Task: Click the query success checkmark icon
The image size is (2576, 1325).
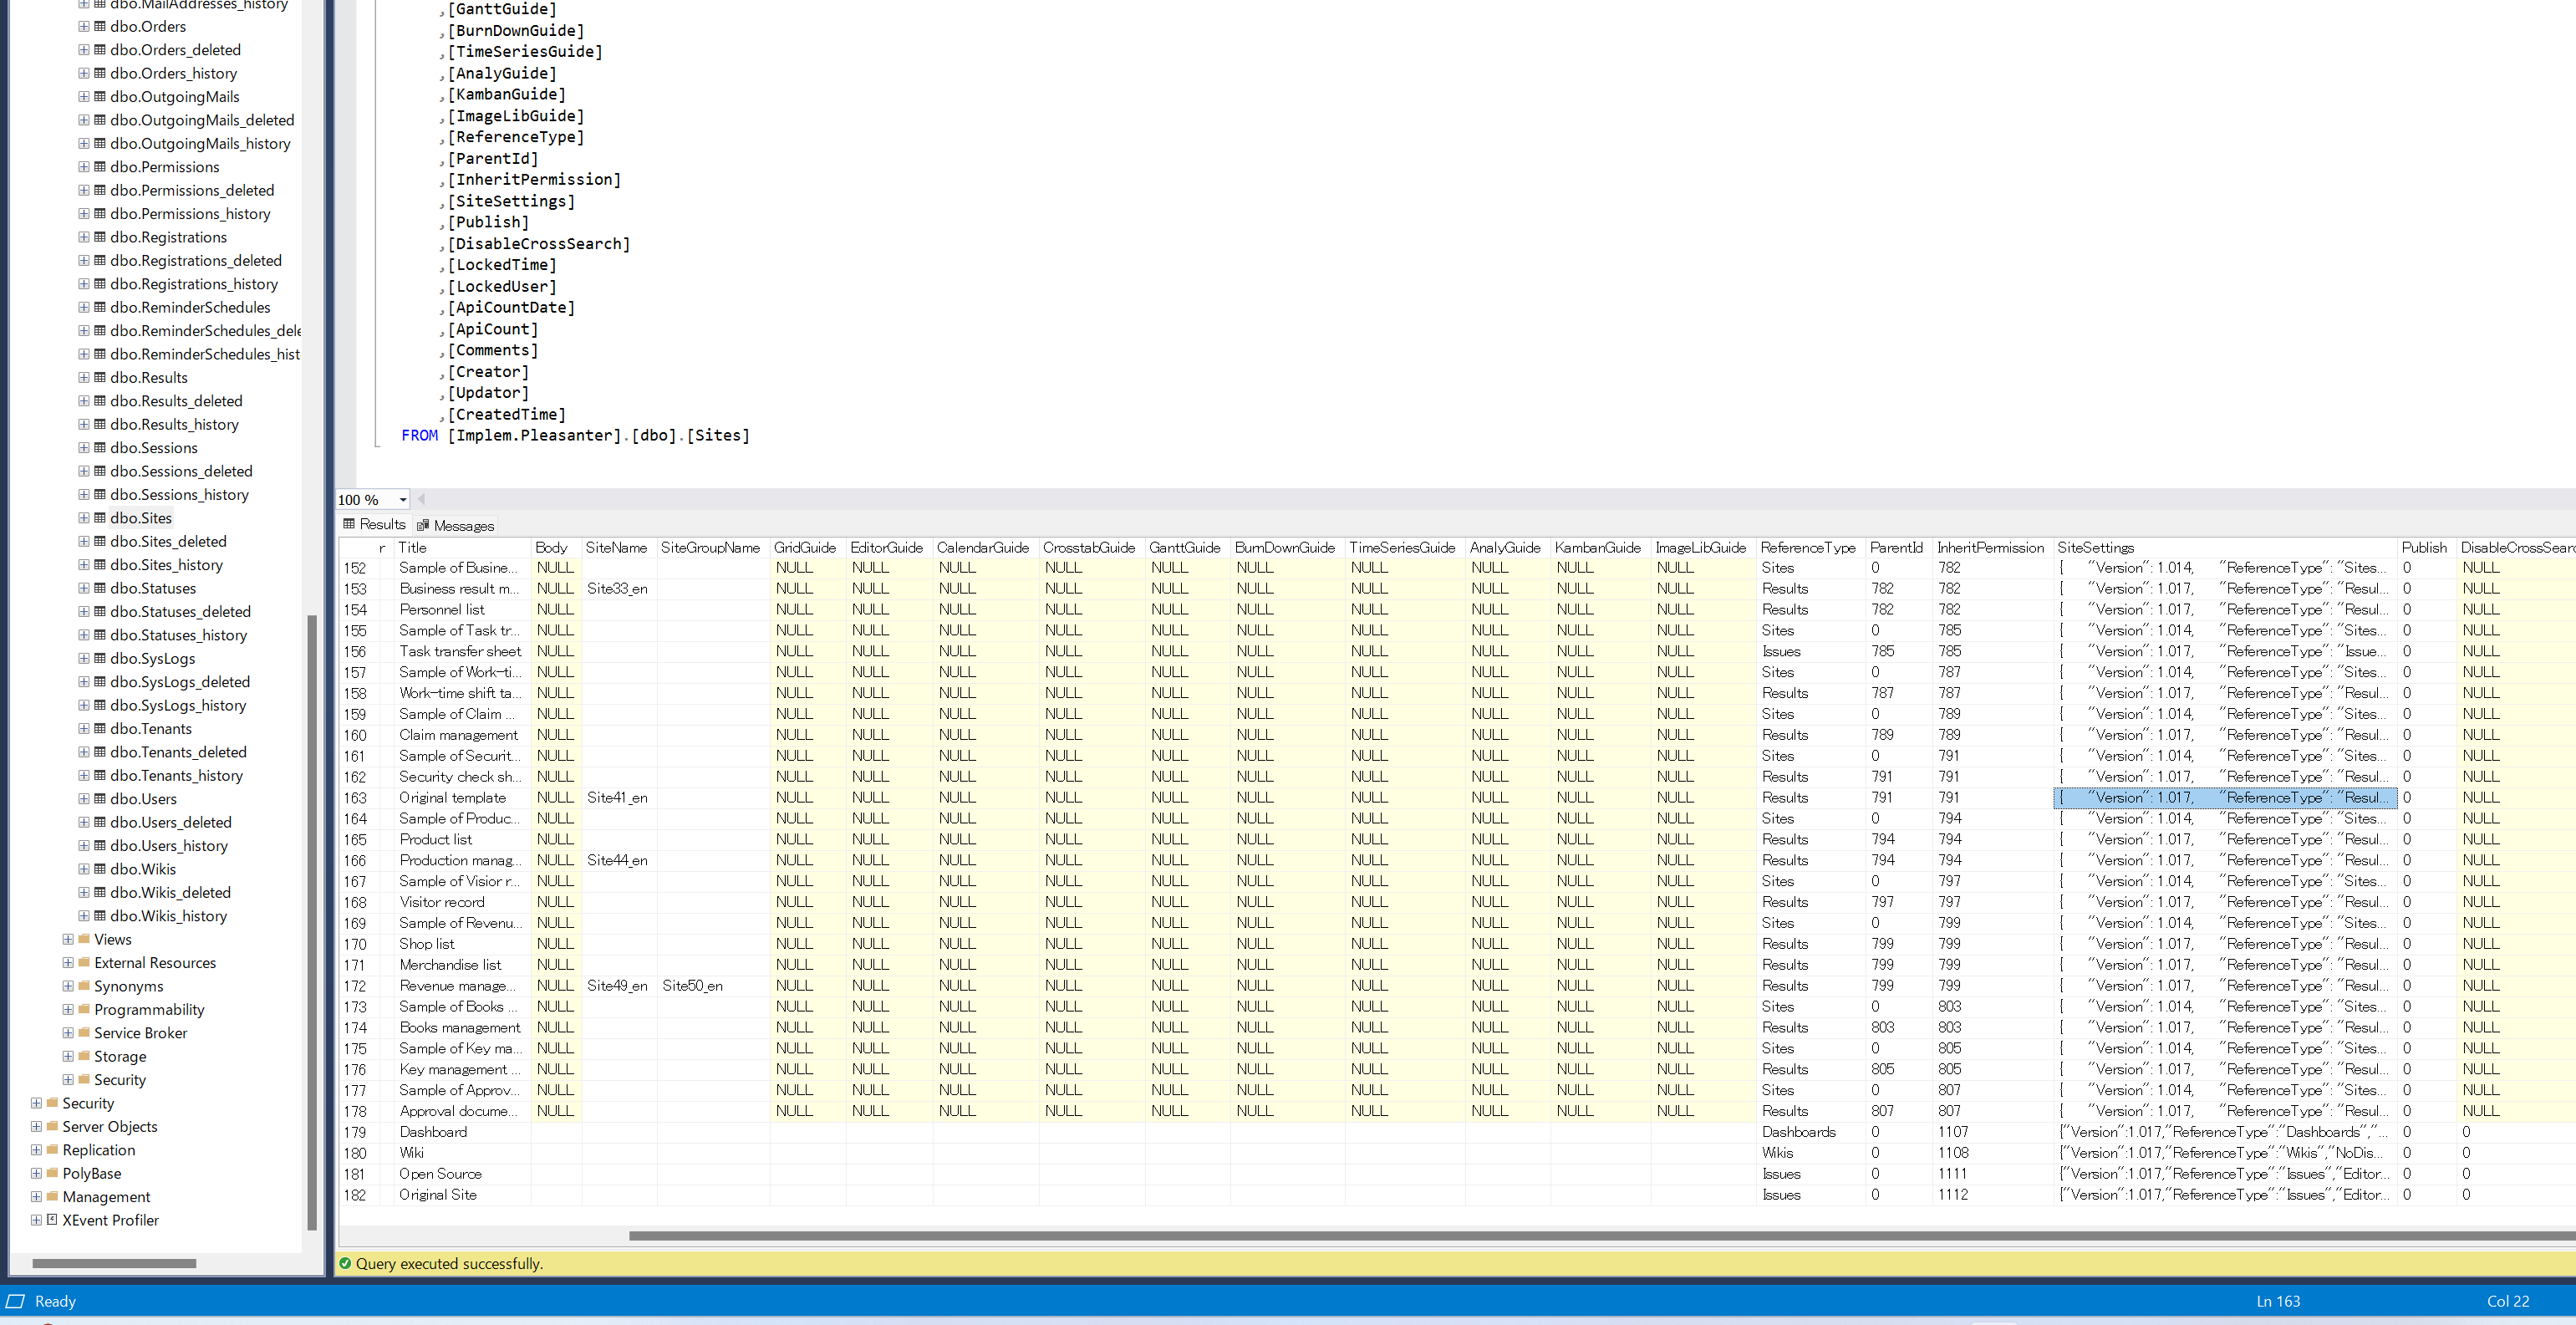Action: [x=345, y=1263]
